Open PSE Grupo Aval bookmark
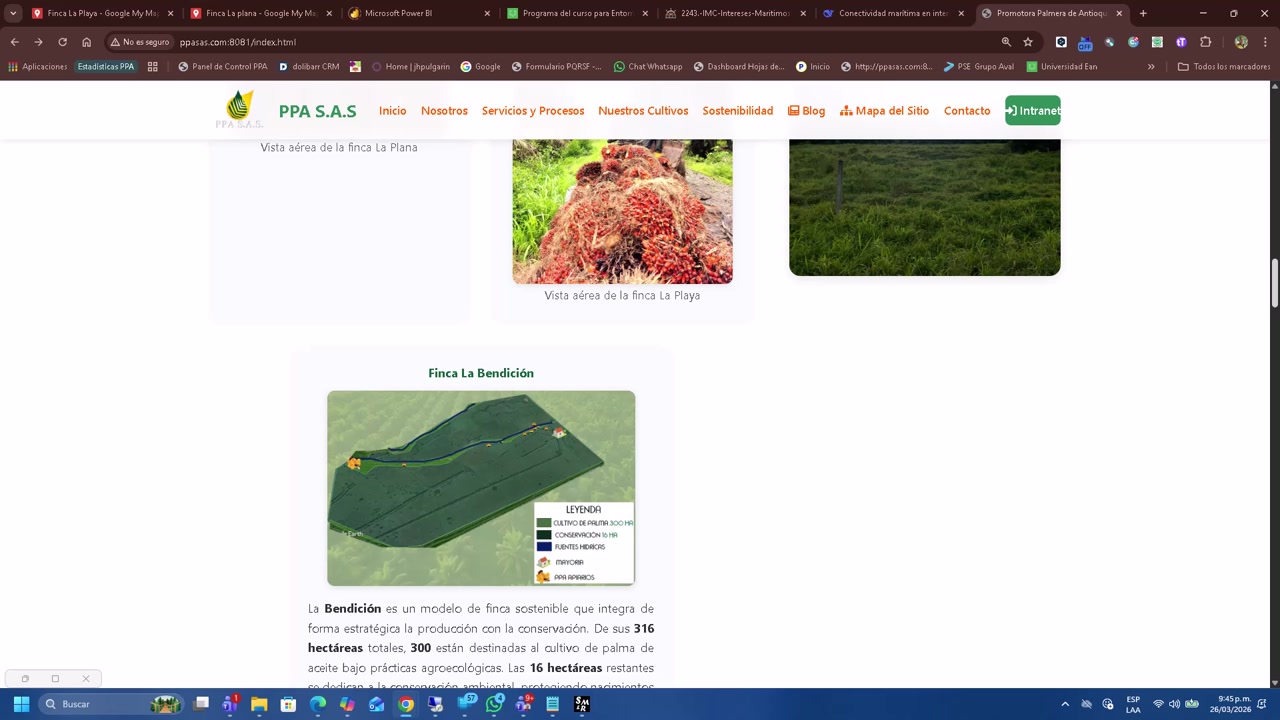The height and width of the screenshot is (720, 1280). 979,67
